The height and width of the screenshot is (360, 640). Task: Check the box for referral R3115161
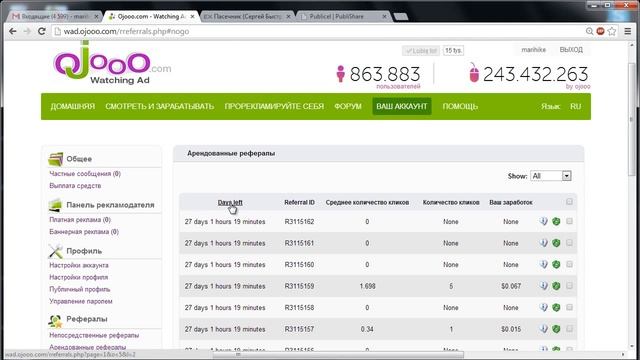(569, 242)
